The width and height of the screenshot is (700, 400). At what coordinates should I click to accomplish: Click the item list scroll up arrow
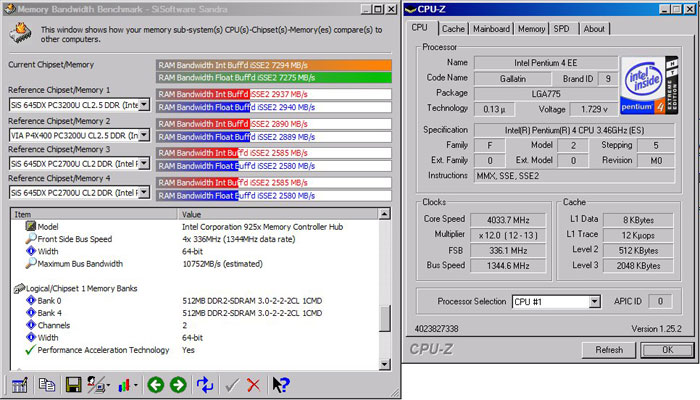pyautogui.click(x=384, y=214)
